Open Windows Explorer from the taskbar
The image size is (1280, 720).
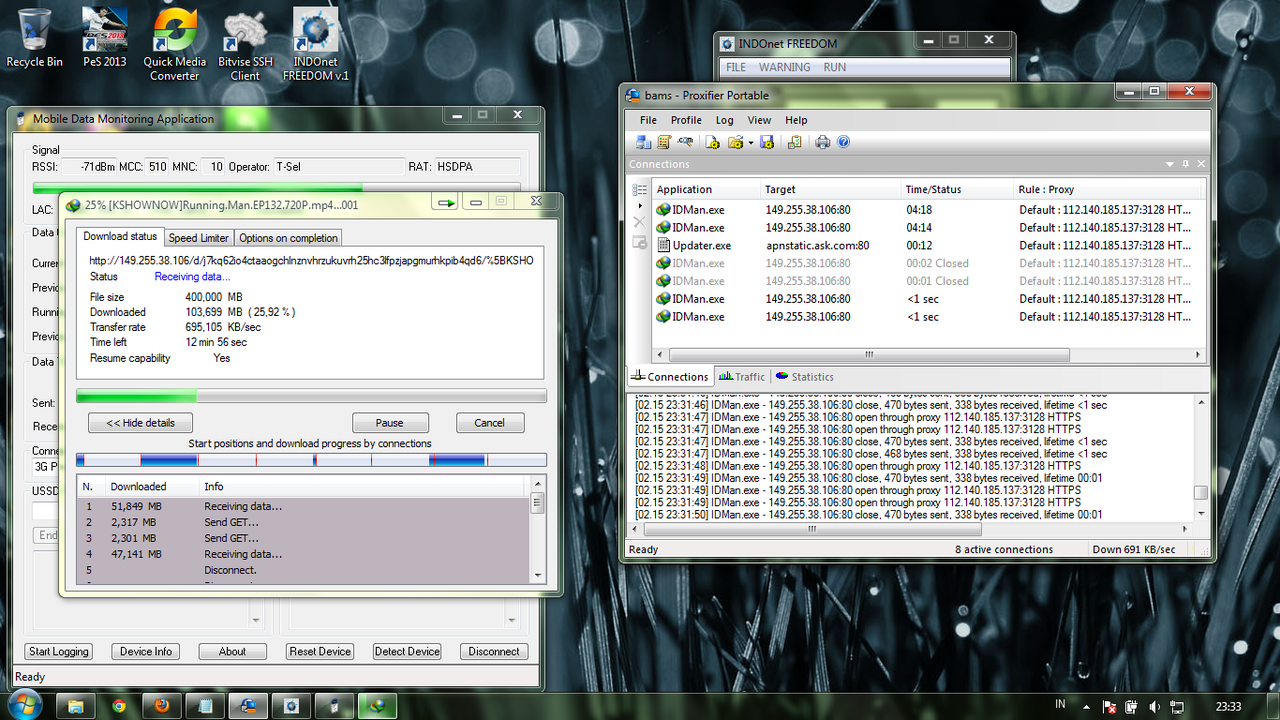75,706
